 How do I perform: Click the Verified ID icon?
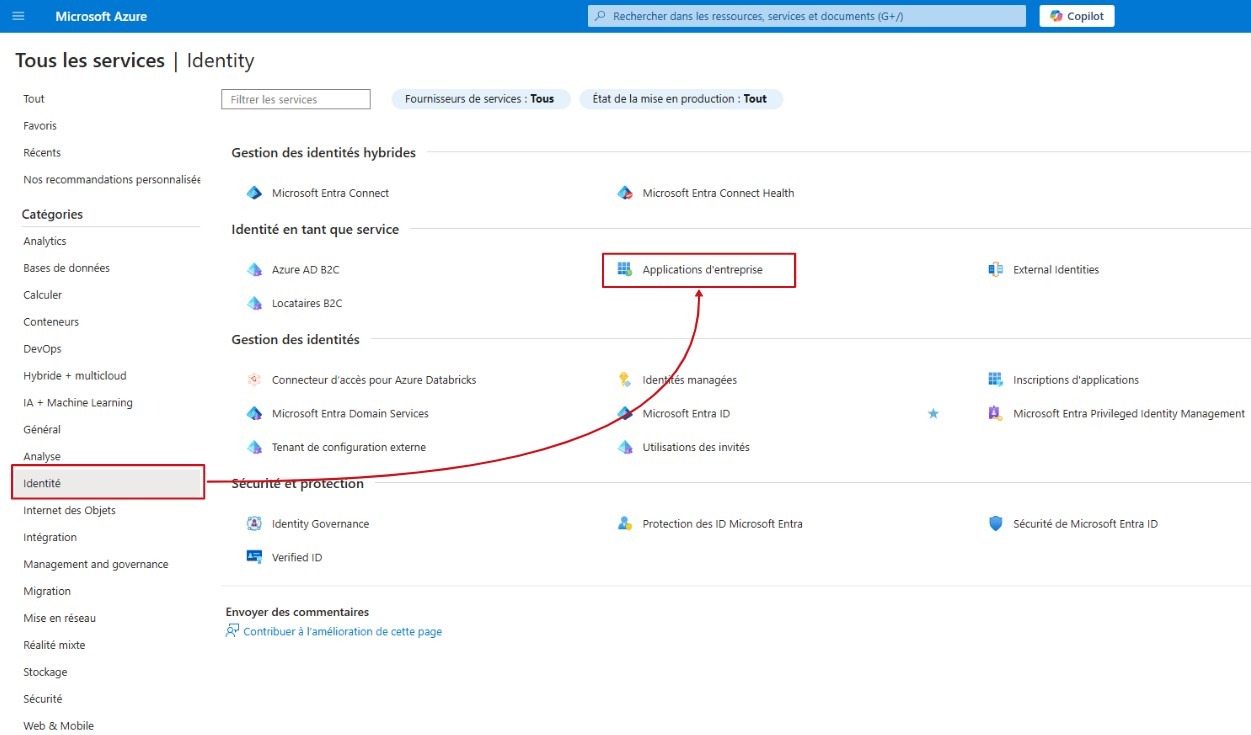point(254,558)
